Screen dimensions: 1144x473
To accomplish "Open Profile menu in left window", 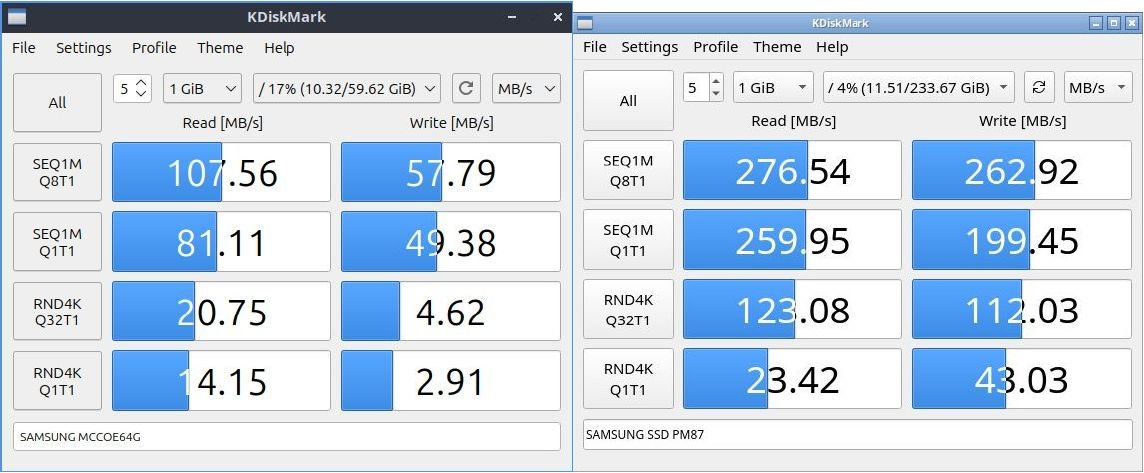I will point(154,48).
